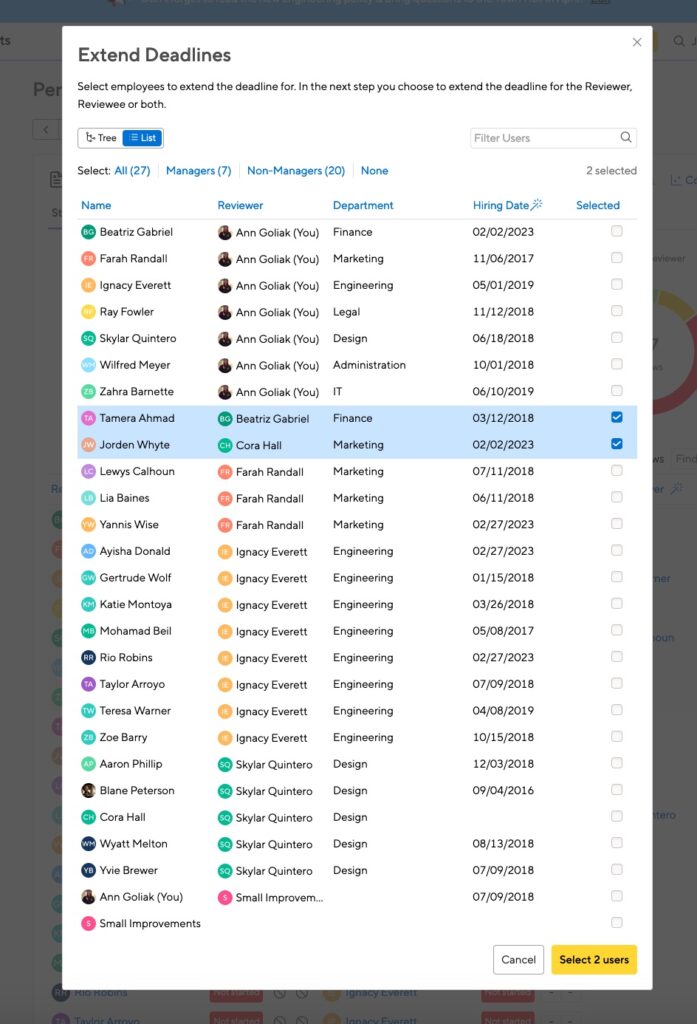Sort by Name column header
The width and height of the screenshot is (697, 1024).
click(96, 205)
